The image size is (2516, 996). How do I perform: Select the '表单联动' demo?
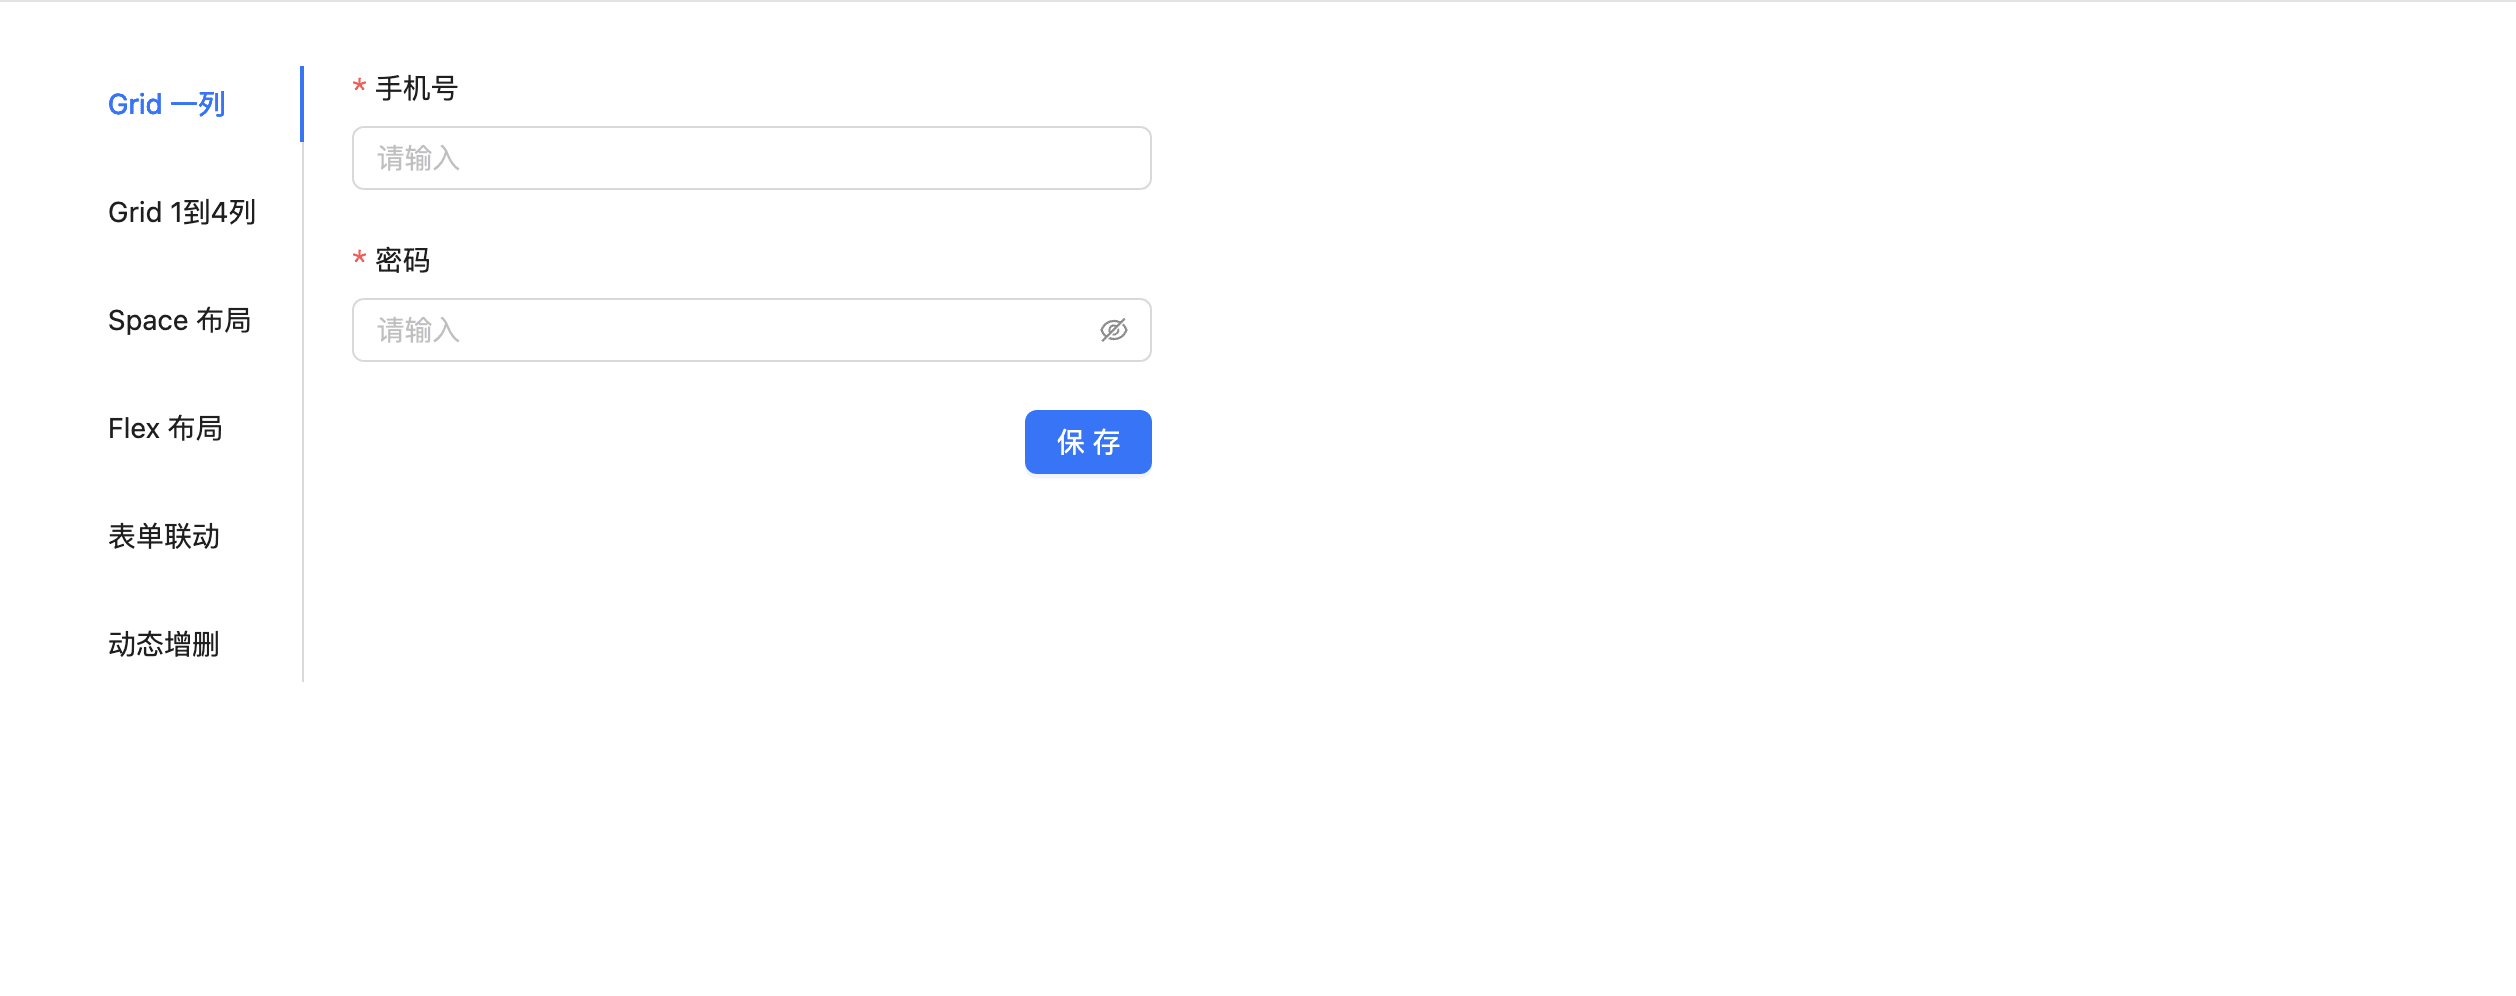pos(166,536)
